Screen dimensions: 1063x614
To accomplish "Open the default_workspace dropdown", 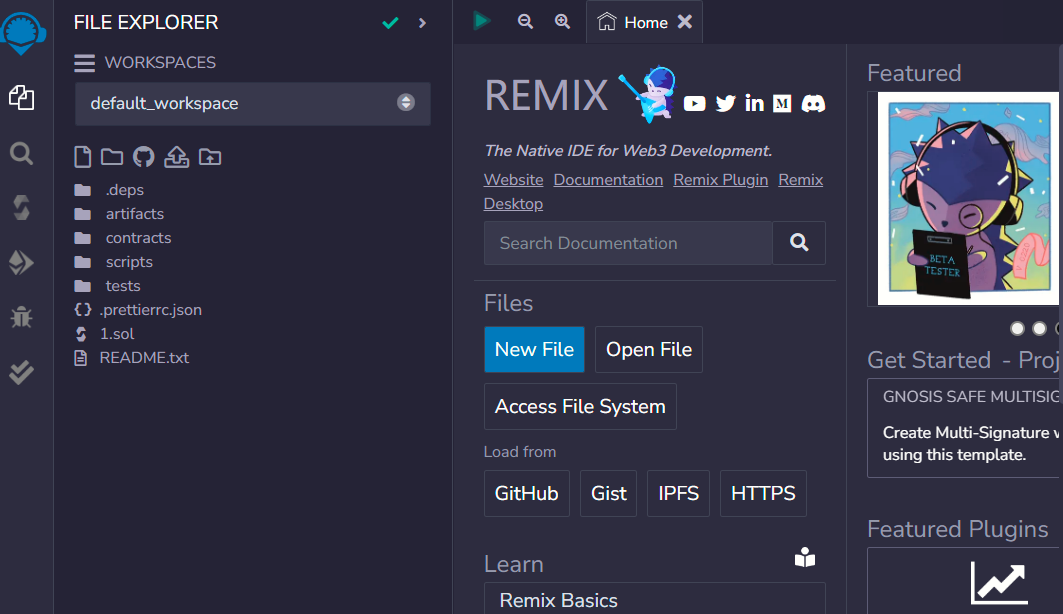I will pos(253,104).
